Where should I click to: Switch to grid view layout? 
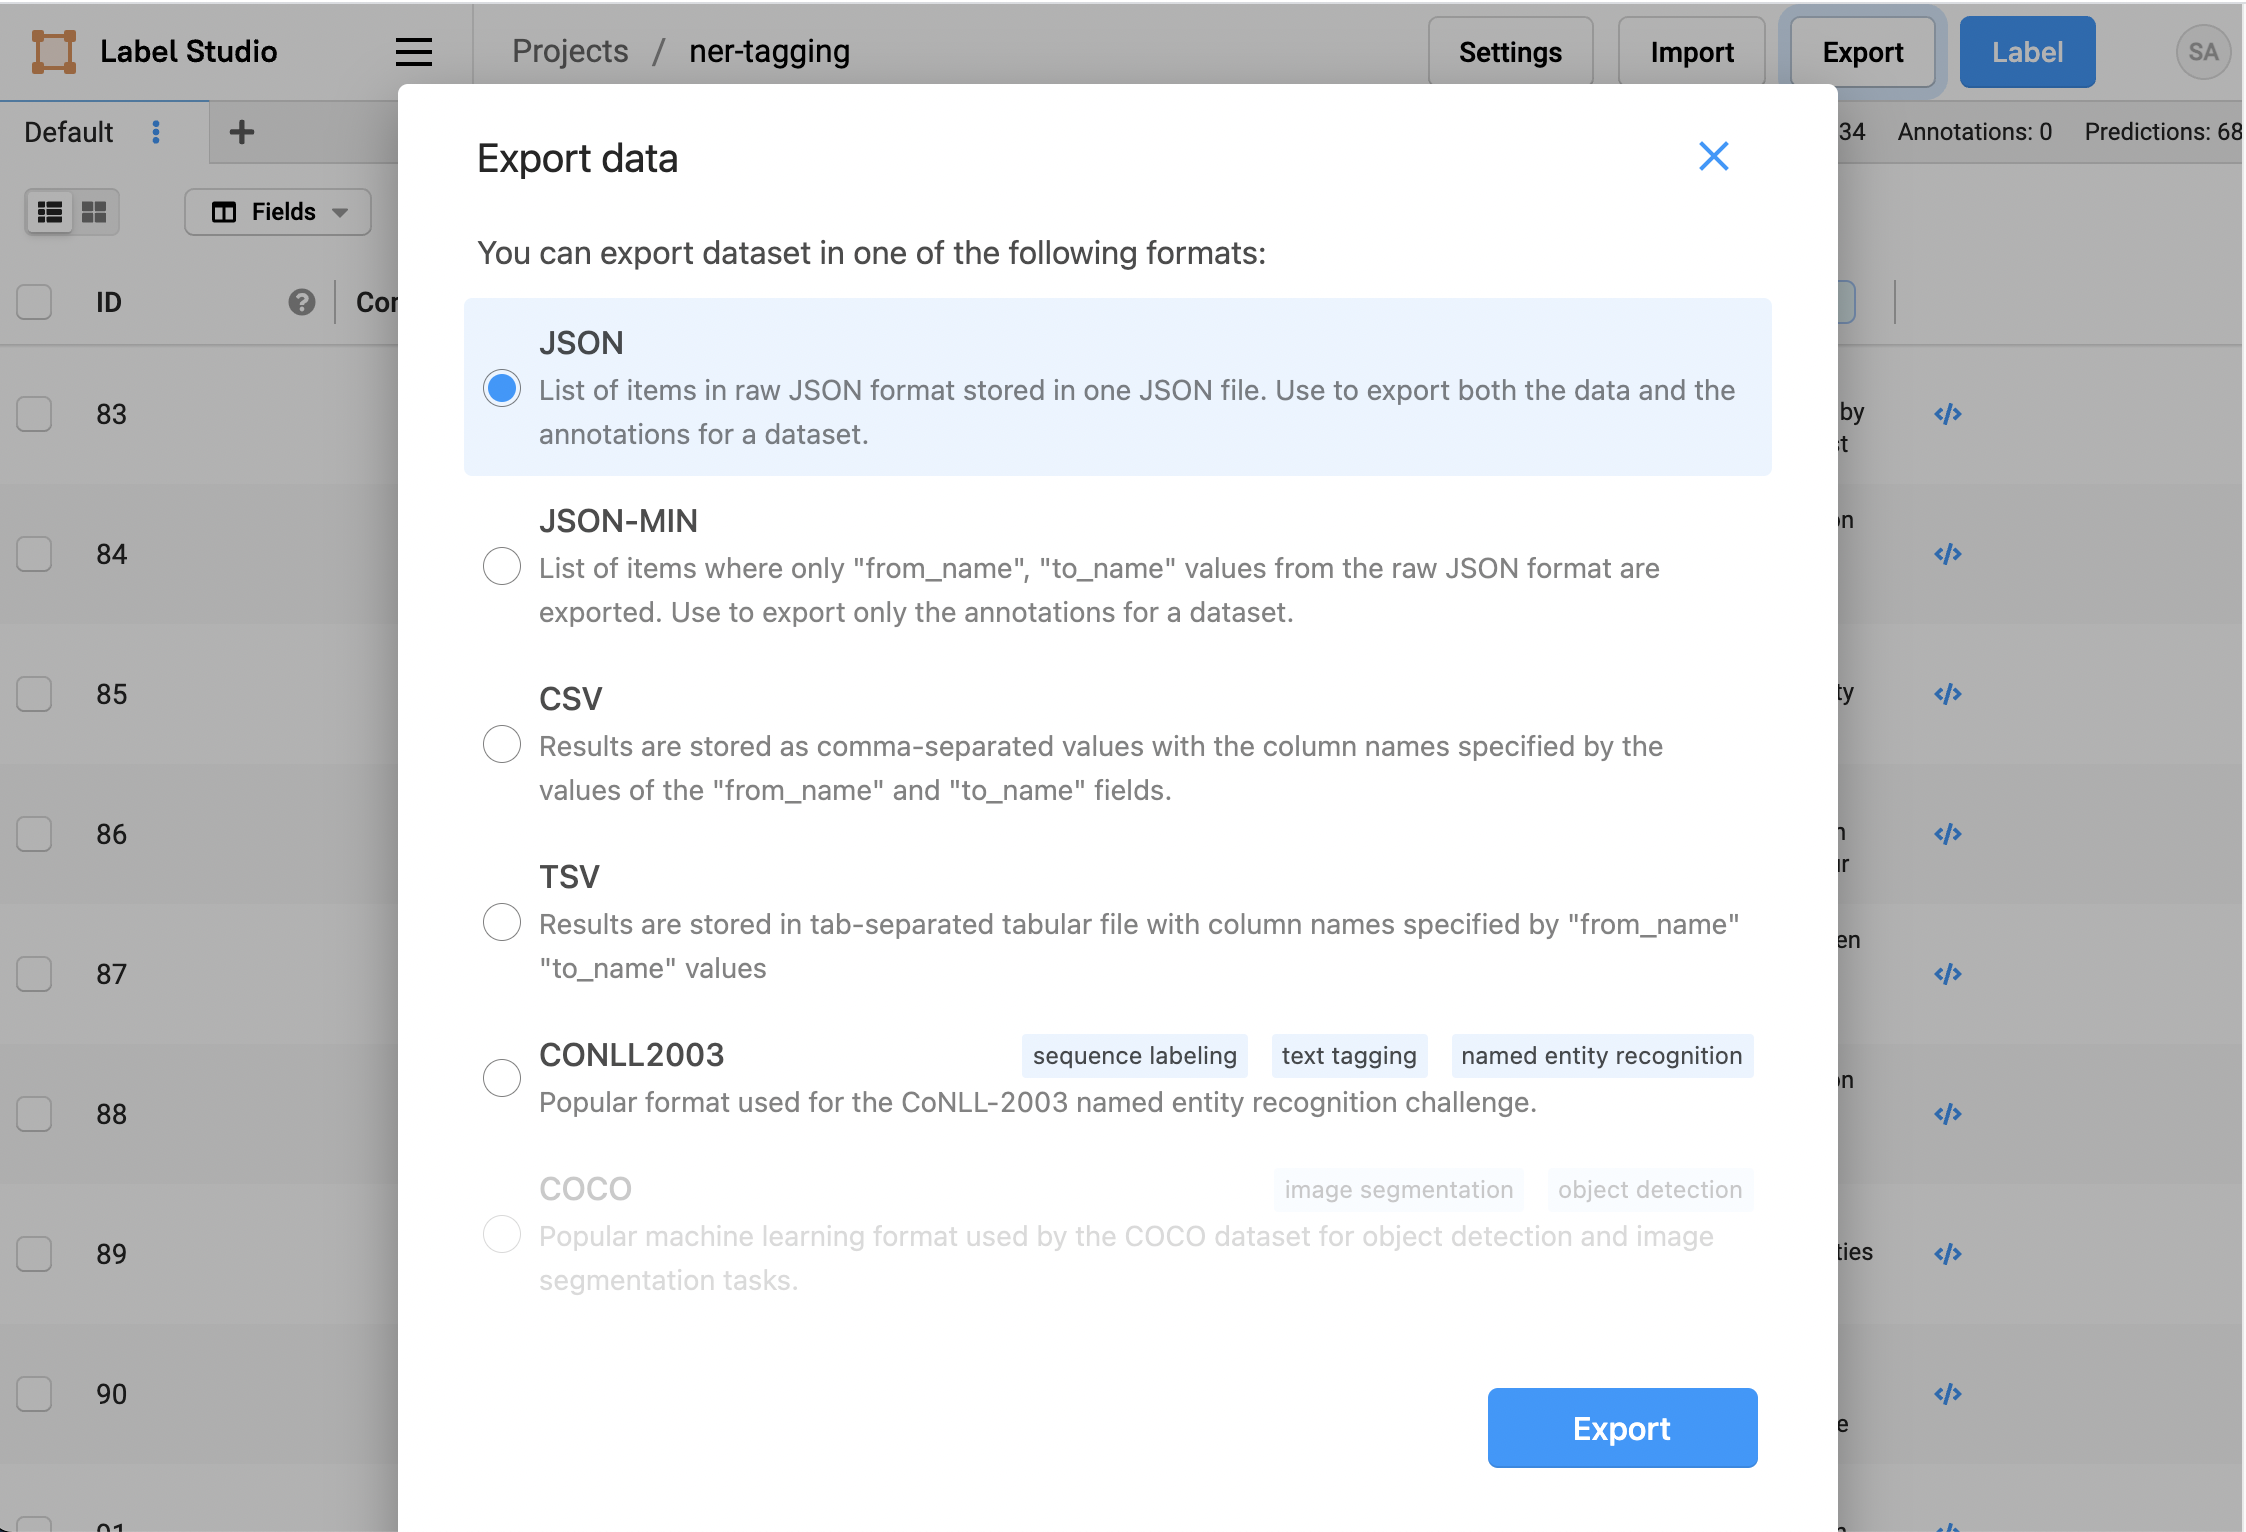coord(93,211)
